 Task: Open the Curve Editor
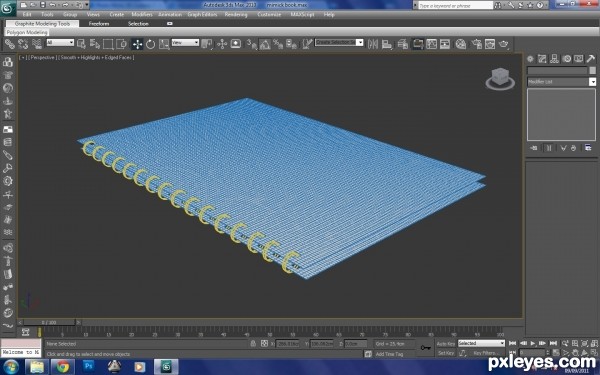pos(431,44)
